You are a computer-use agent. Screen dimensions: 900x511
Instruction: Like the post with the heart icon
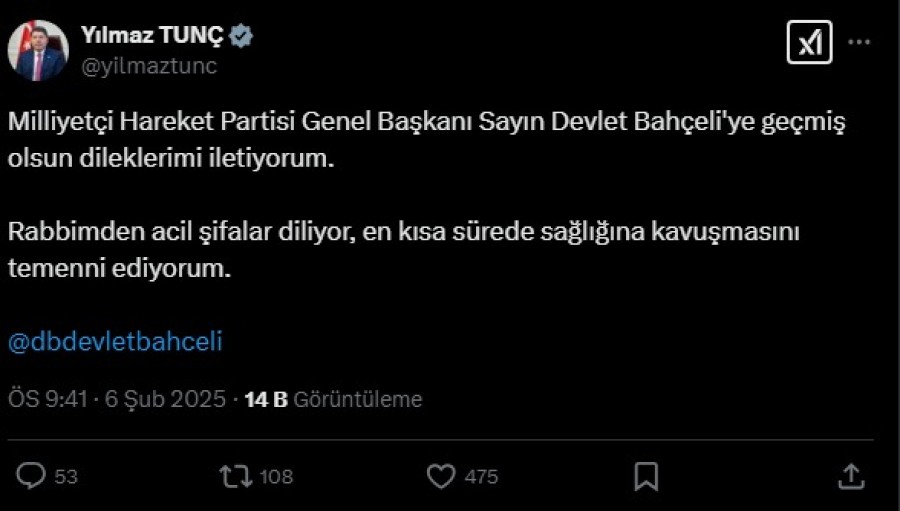point(441,476)
